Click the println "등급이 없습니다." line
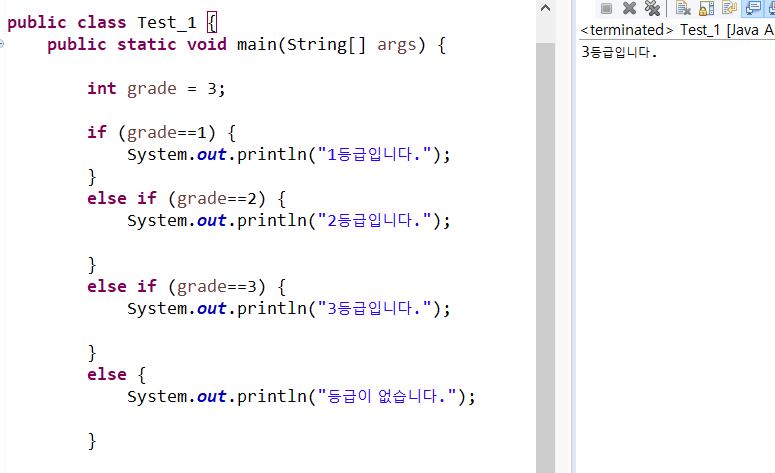 point(301,396)
